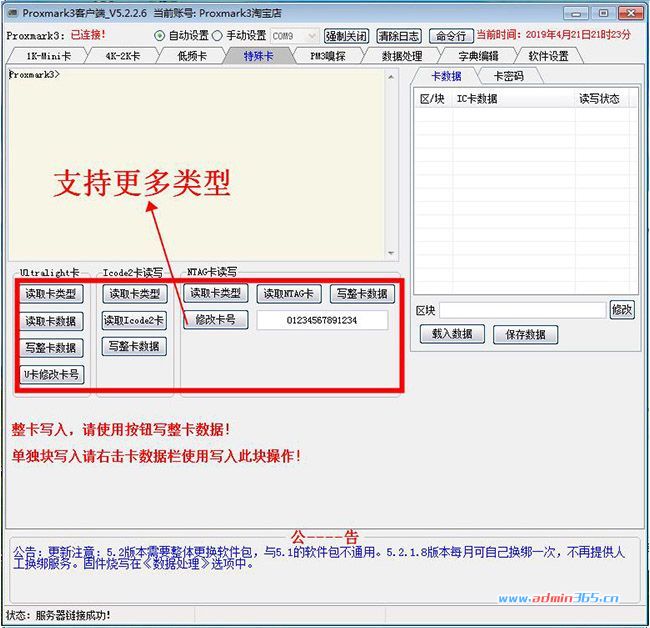
Task: Click the 读取Icode2卡 button
Action: tap(134, 320)
